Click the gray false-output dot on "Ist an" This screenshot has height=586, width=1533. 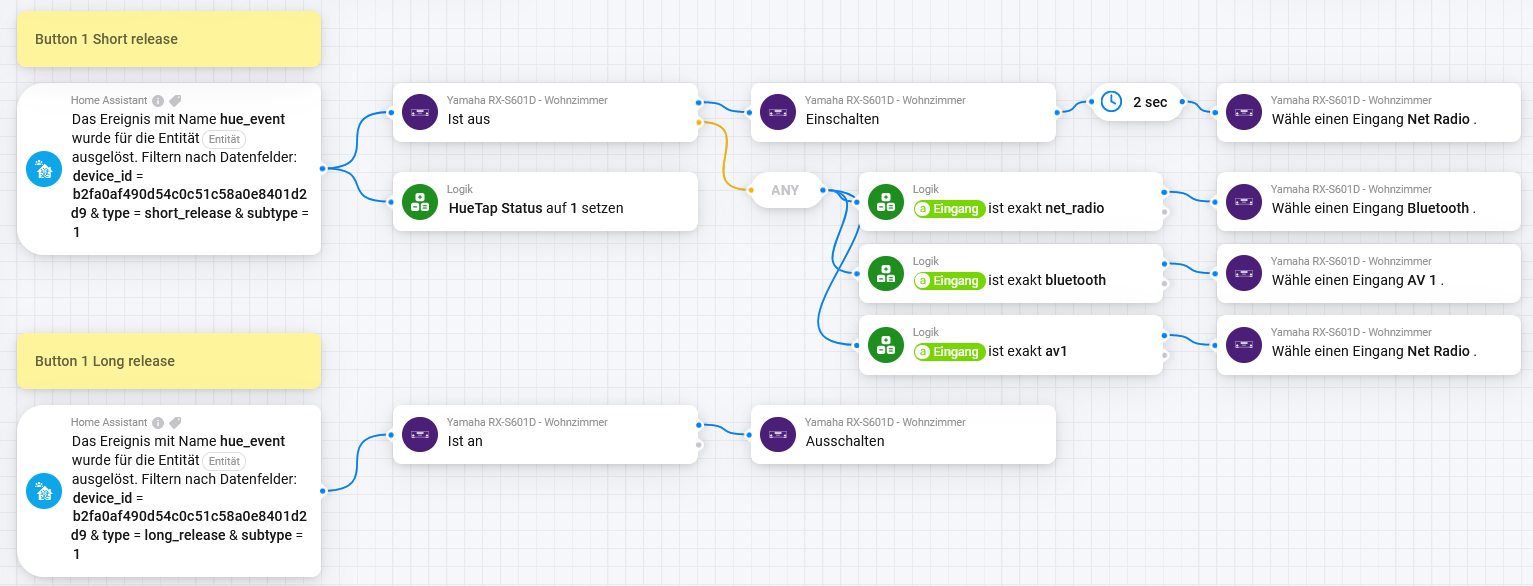point(698,444)
